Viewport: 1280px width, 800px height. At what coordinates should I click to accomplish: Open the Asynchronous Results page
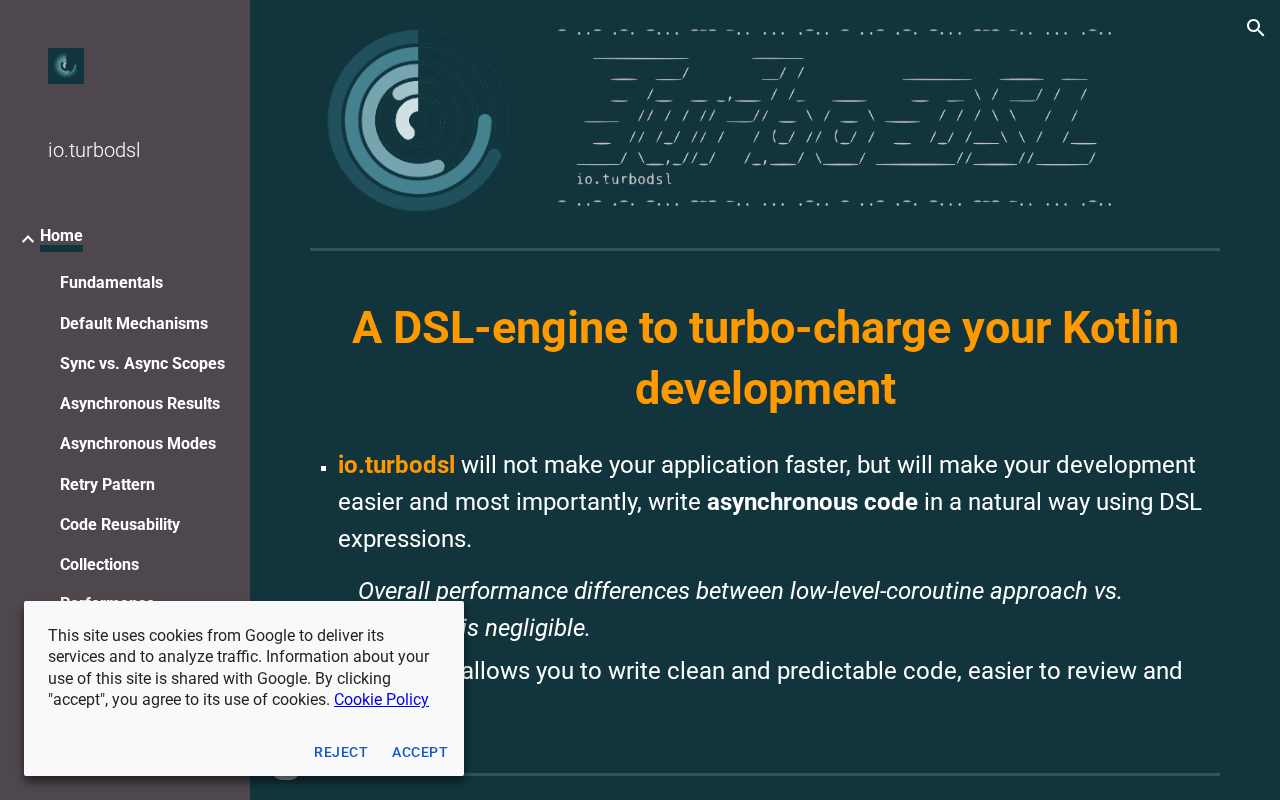tap(140, 404)
